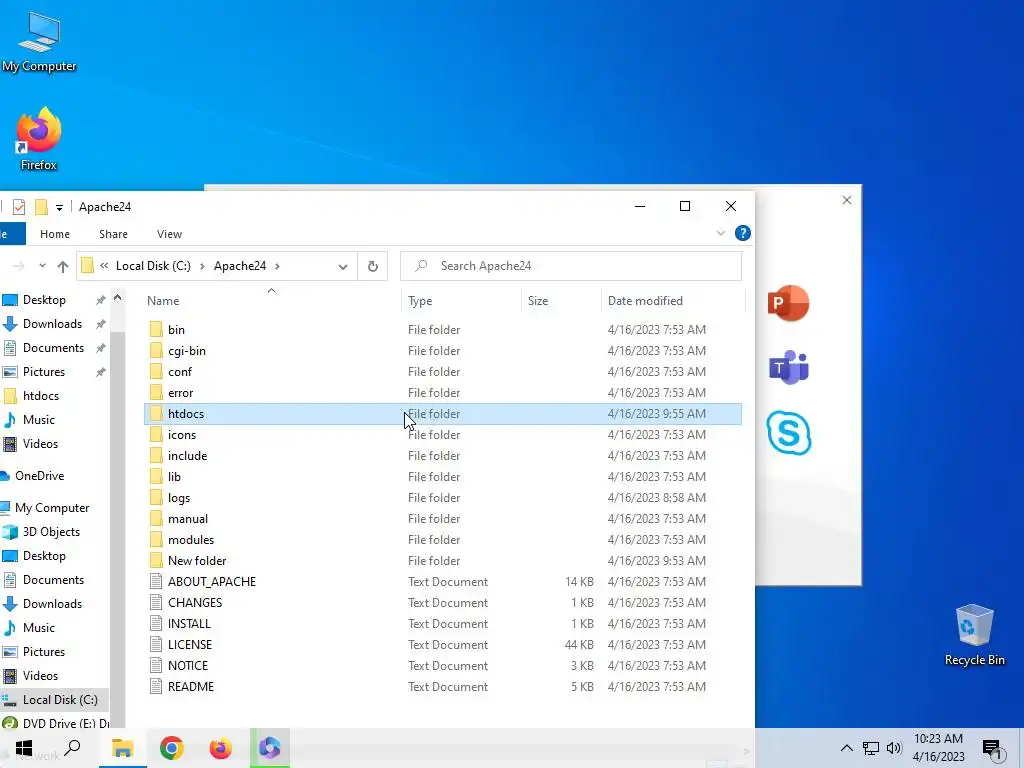
Task: Open the My Computer desktop icon
Action: coord(39,40)
